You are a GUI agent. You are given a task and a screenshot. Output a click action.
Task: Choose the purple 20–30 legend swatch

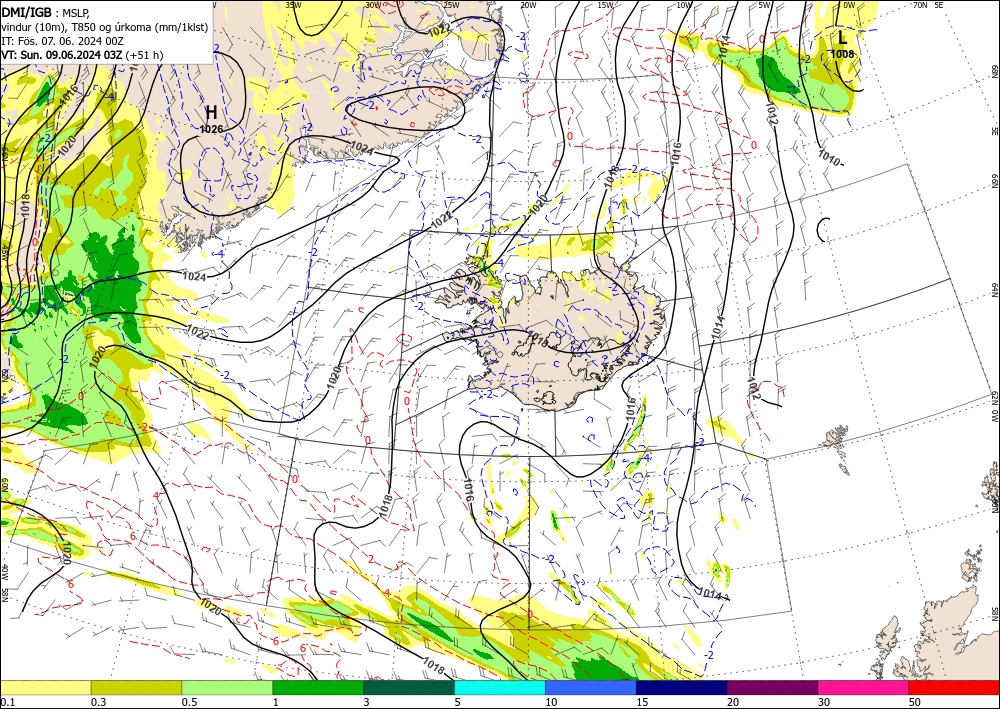(772, 687)
